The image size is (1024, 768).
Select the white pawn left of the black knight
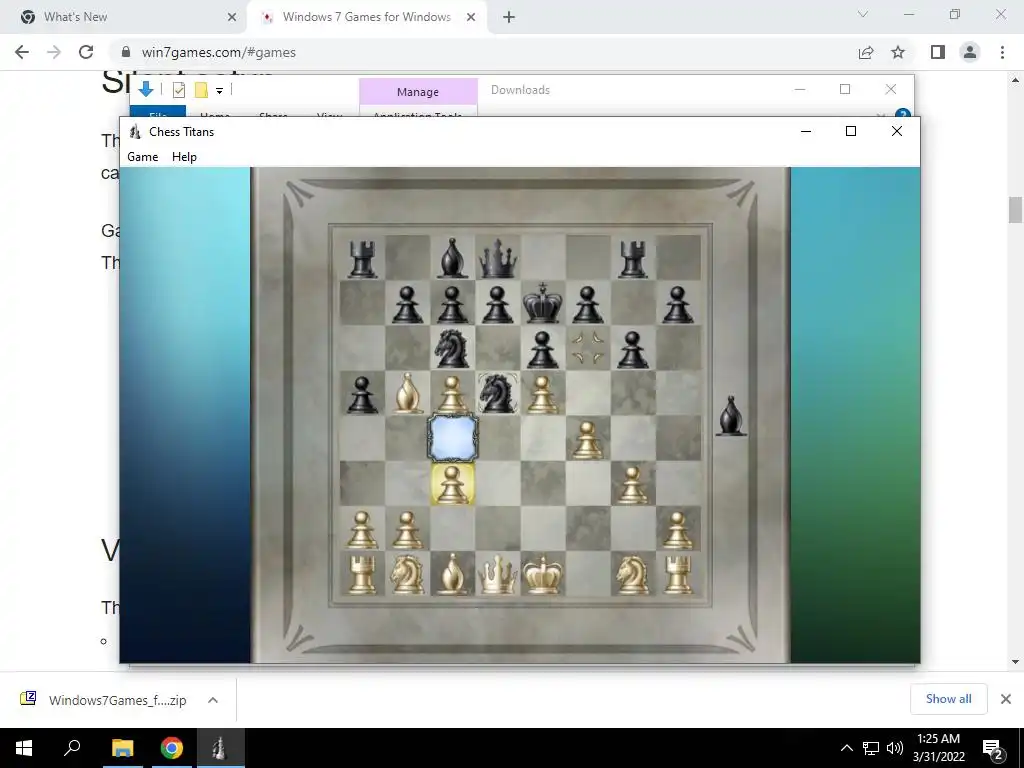(x=452, y=394)
